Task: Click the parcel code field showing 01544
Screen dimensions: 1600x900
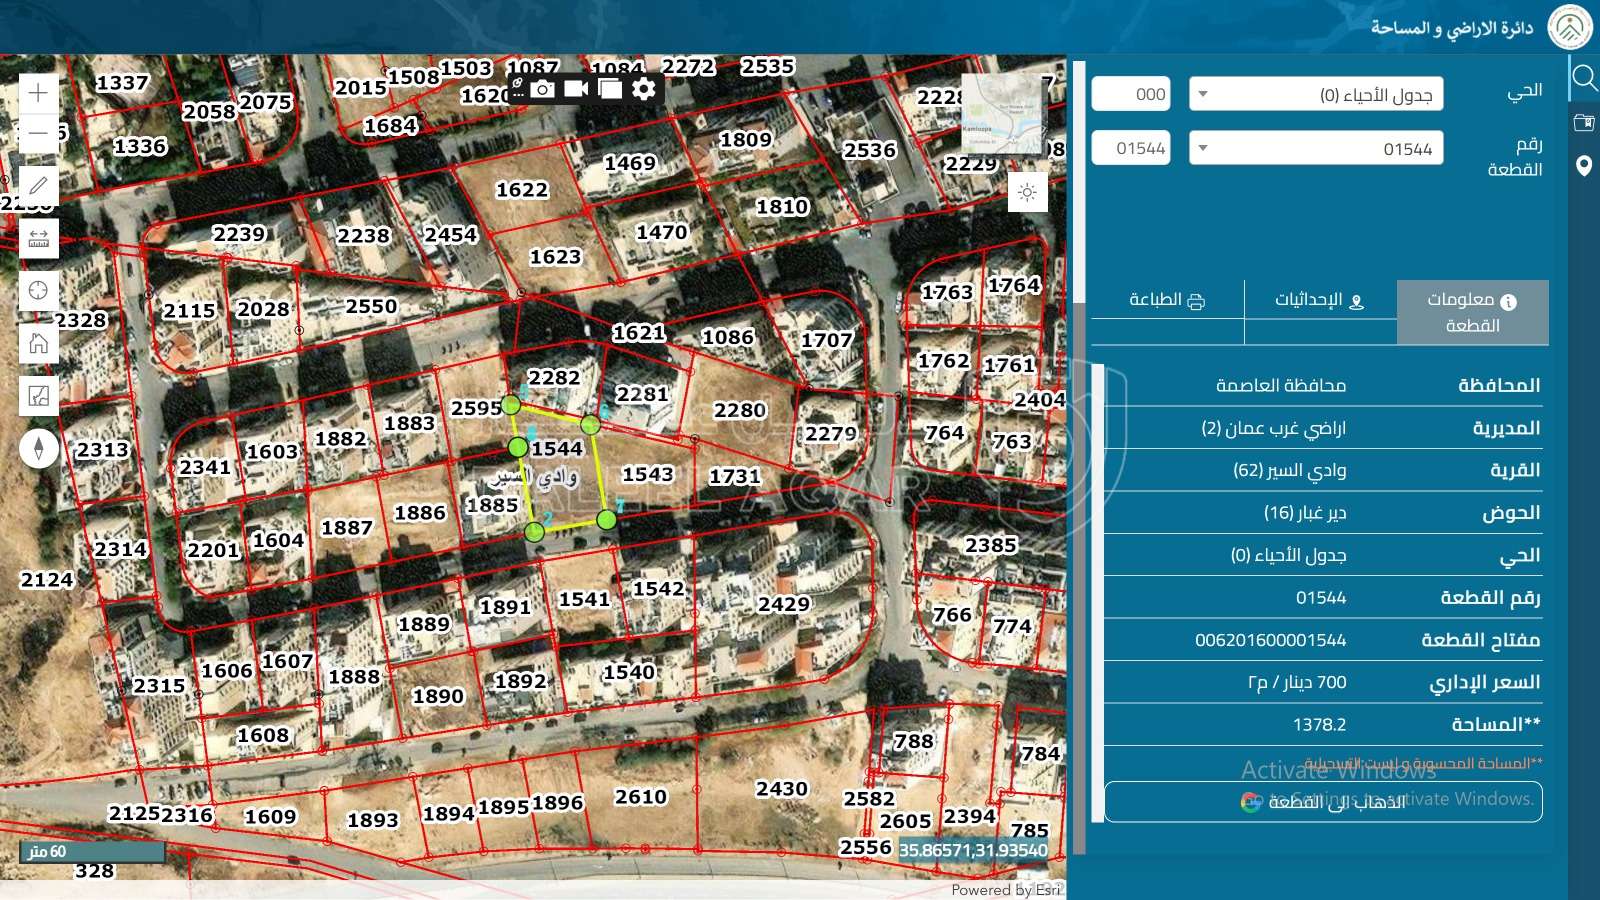Action: (1131, 148)
